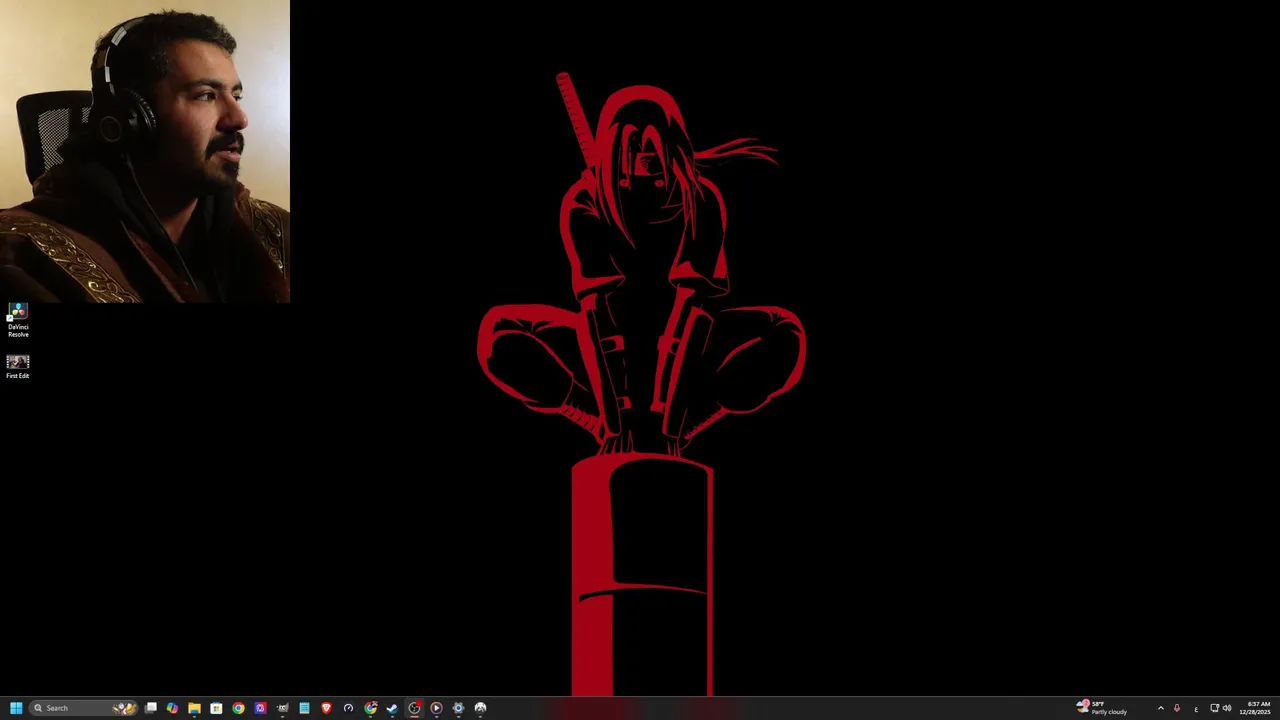Open the clock showing 6:37 AM
This screenshot has height=720, width=1280.
(1255, 708)
